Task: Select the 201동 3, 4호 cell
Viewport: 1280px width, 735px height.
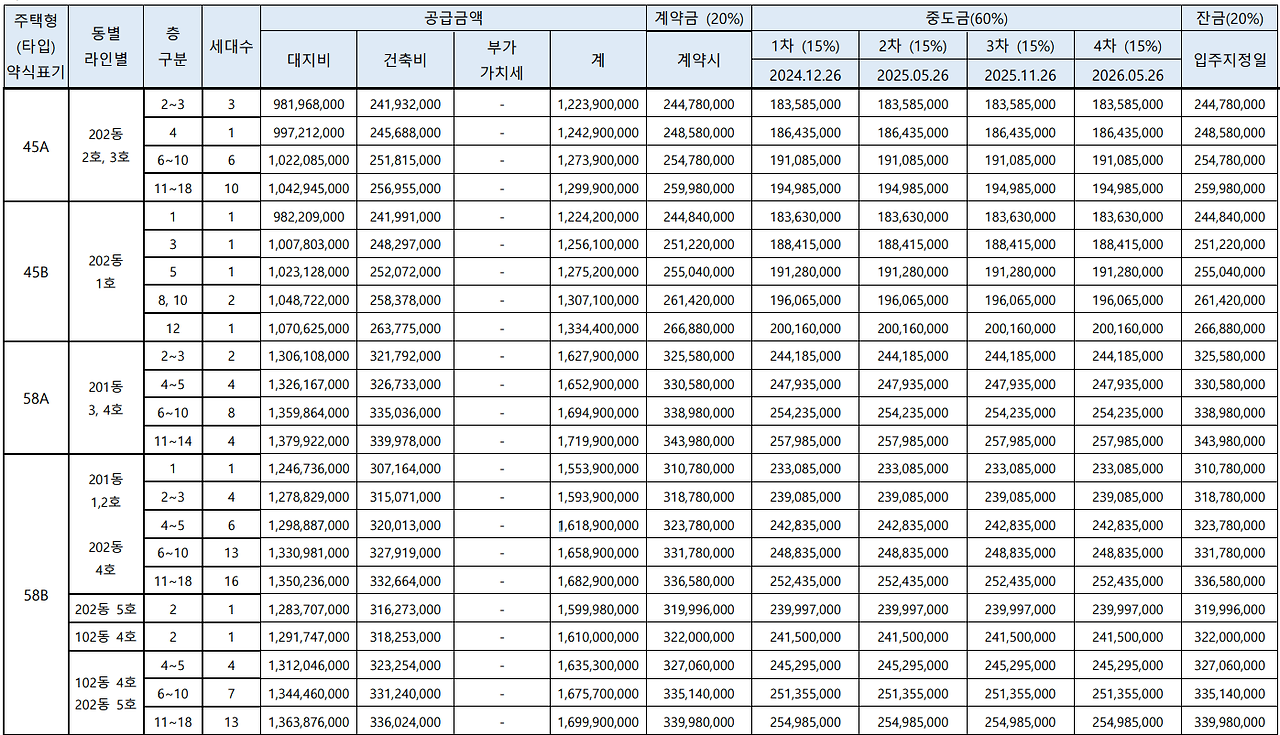Action: click(x=107, y=398)
